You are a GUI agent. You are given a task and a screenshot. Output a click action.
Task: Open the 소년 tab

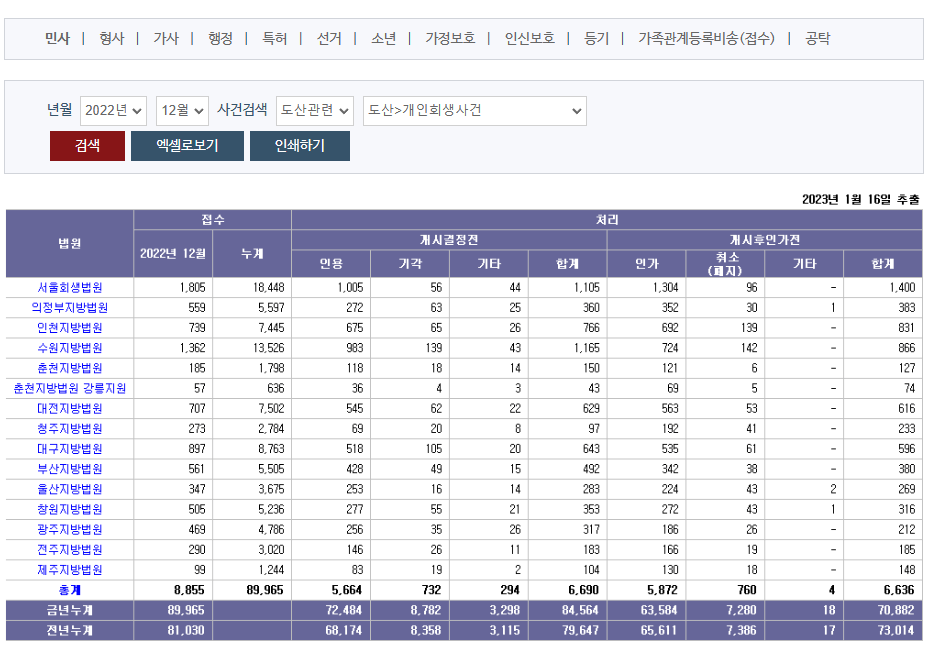[x=384, y=39]
